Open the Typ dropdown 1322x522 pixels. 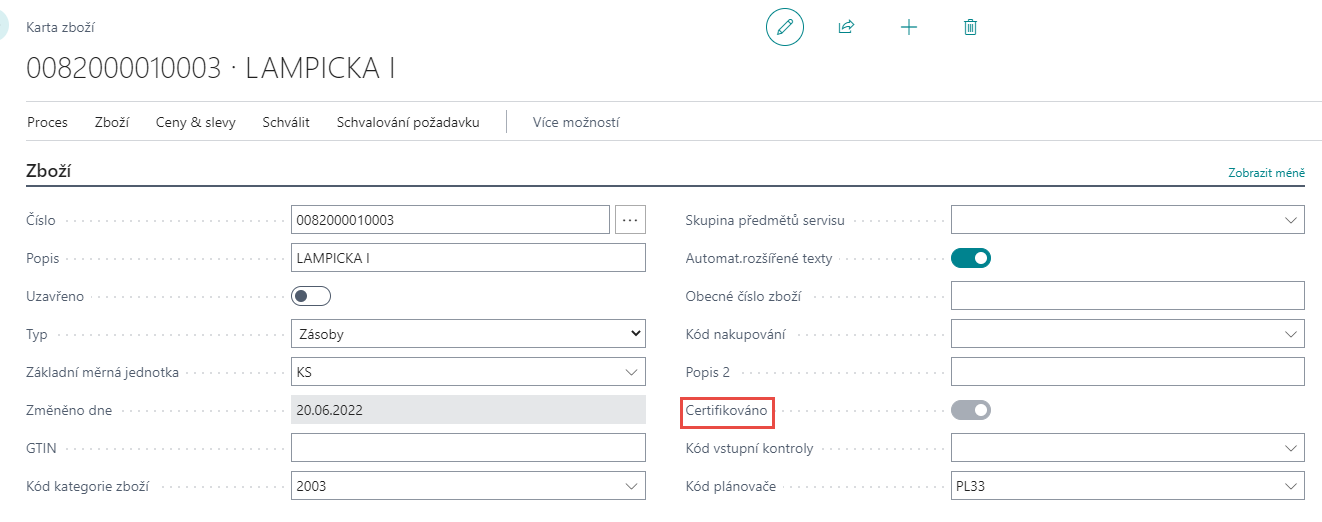(x=468, y=334)
